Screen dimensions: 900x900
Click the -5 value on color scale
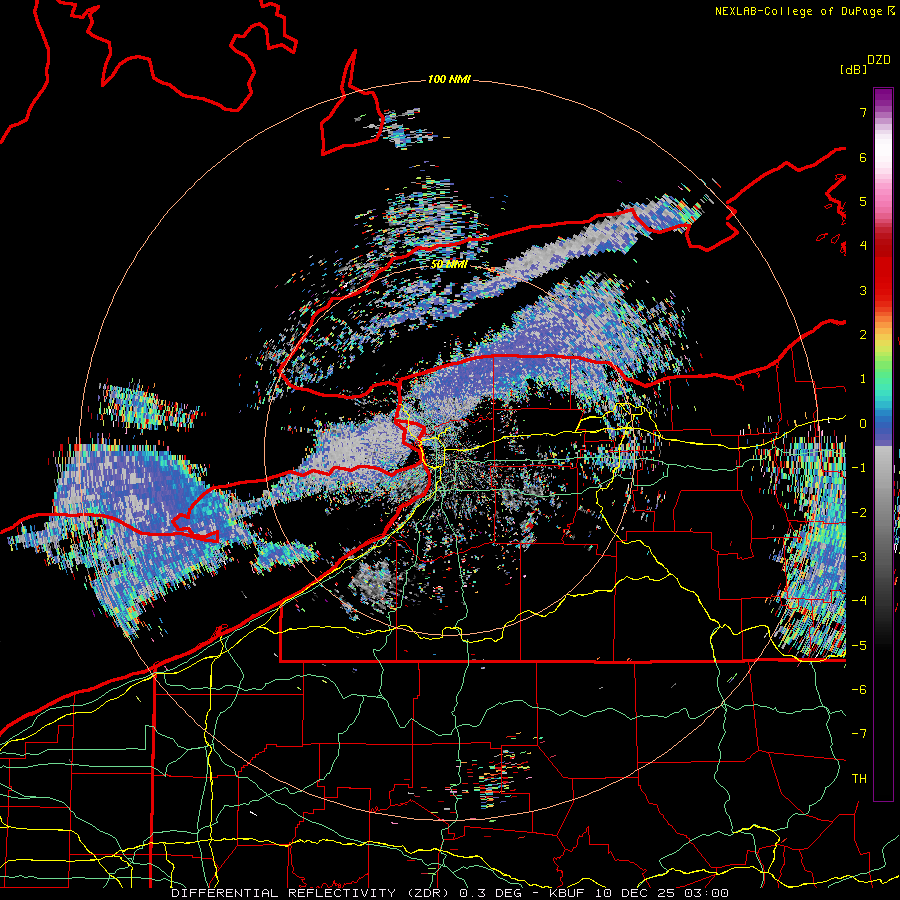tap(859, 646)
